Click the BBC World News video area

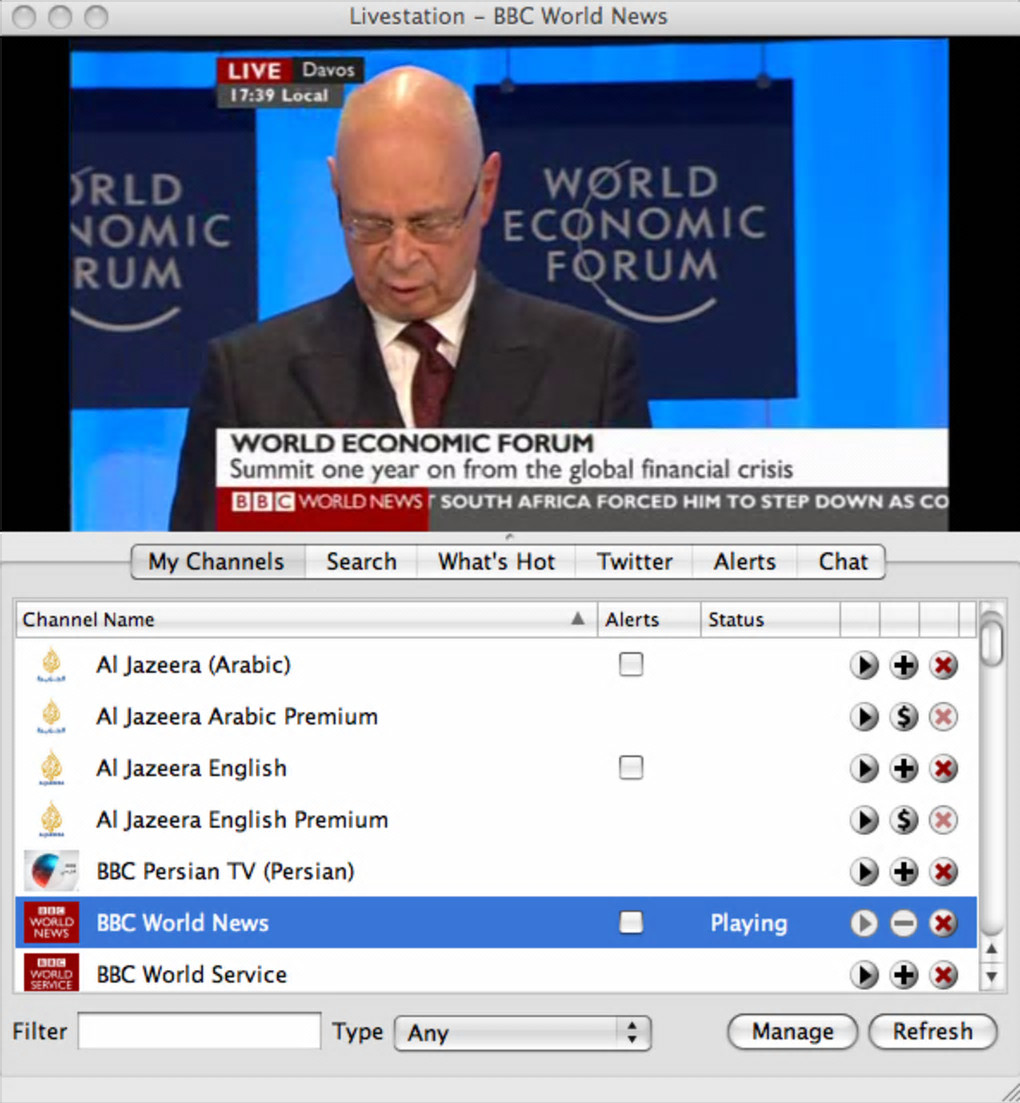click(509, 284)
